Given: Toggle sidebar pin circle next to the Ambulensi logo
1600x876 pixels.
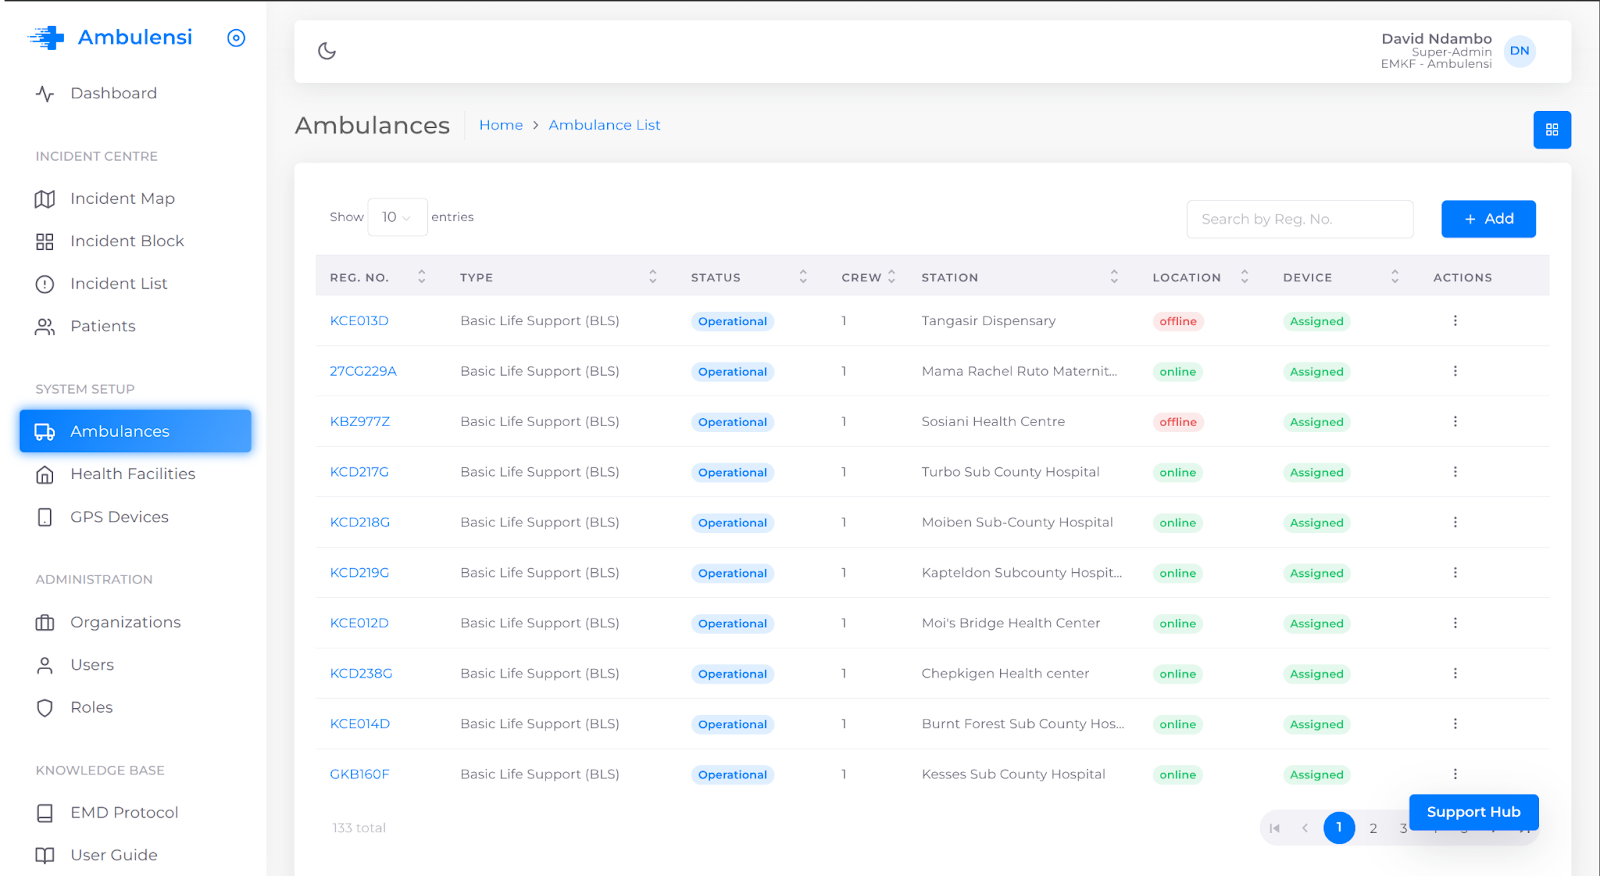Looking at the screenshot, I should 236,38.
